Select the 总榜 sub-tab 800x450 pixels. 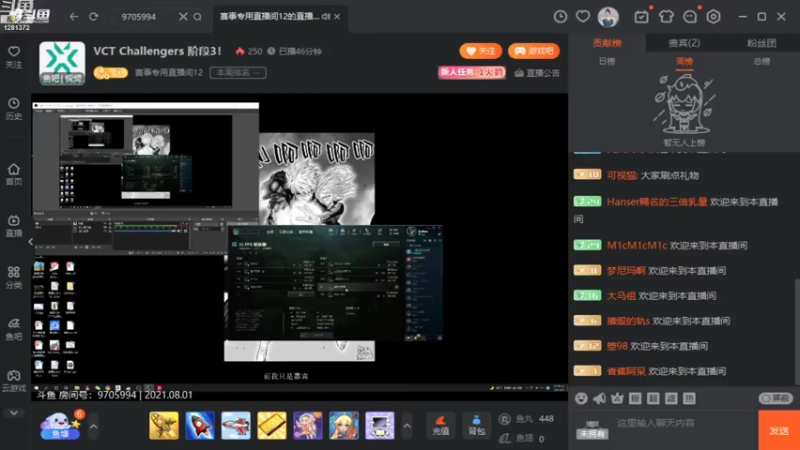click(x=761, y=61)
